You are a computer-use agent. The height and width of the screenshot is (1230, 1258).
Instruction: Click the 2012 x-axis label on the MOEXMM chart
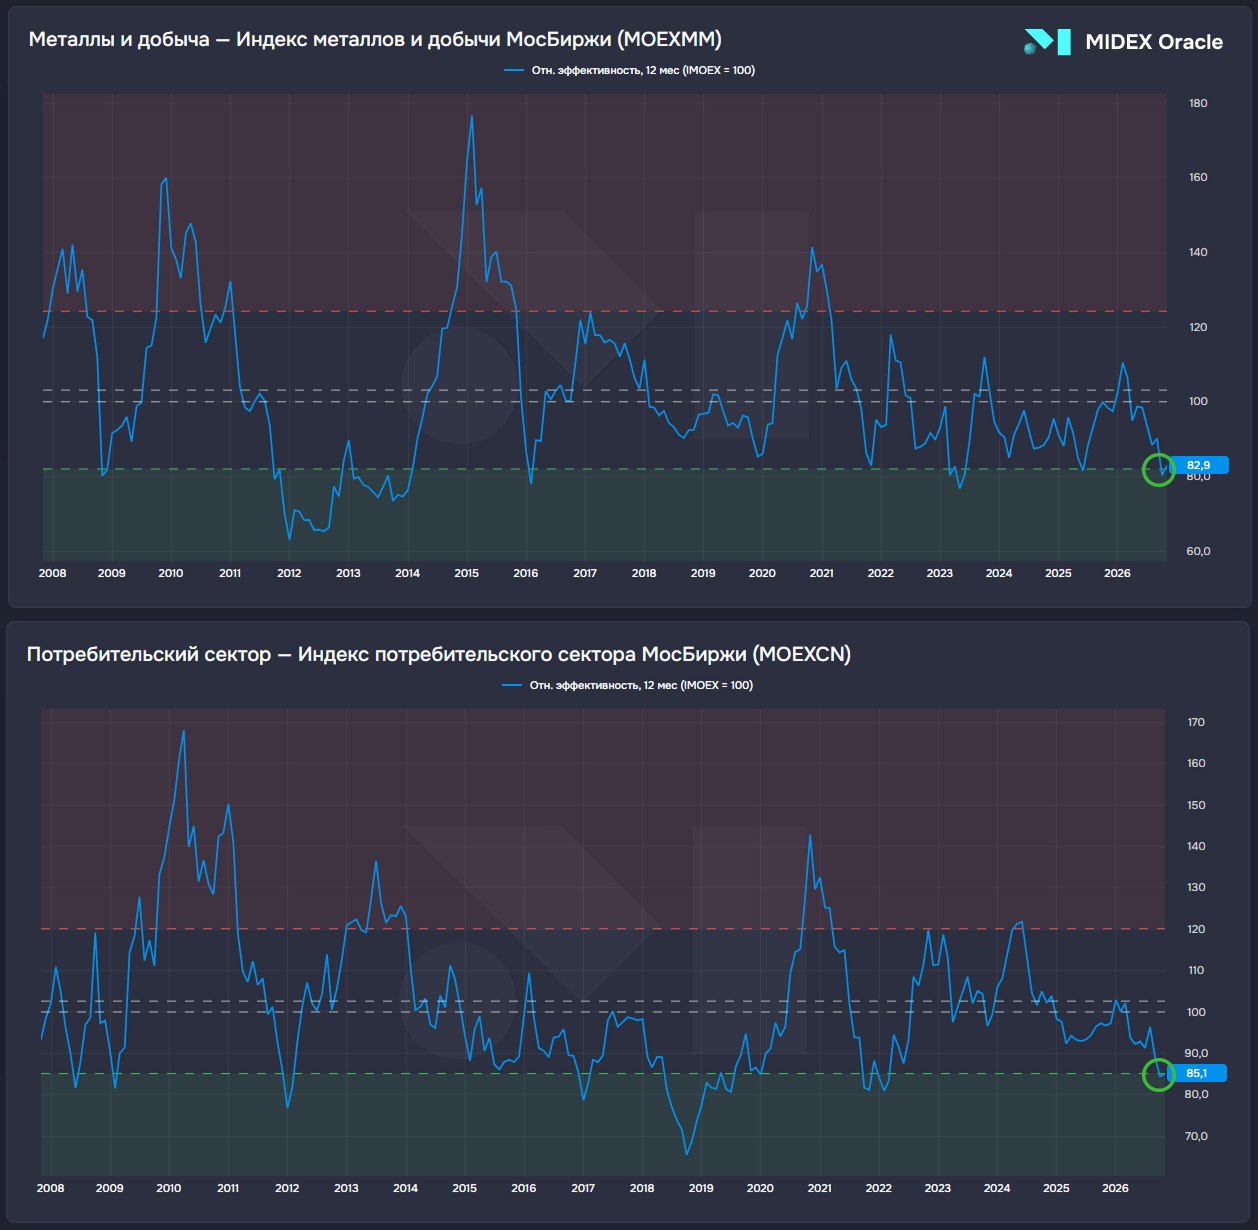coord(289,573)
